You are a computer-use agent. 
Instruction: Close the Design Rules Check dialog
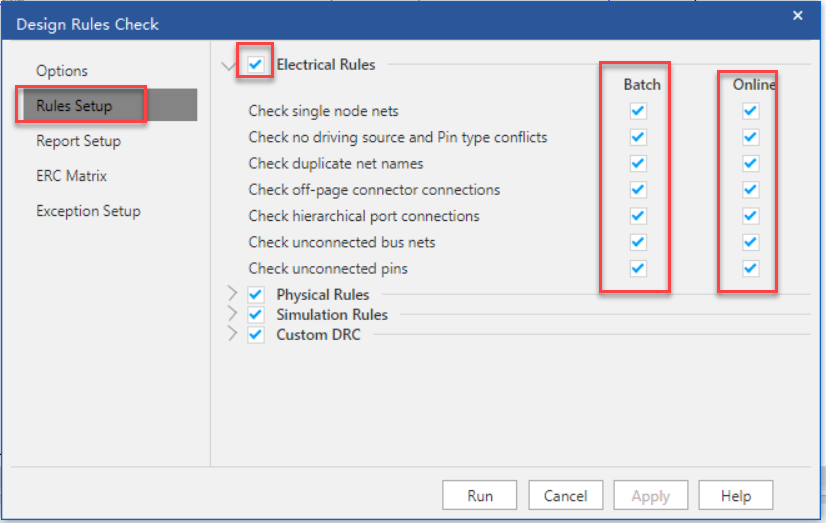[x=797, y=15]
